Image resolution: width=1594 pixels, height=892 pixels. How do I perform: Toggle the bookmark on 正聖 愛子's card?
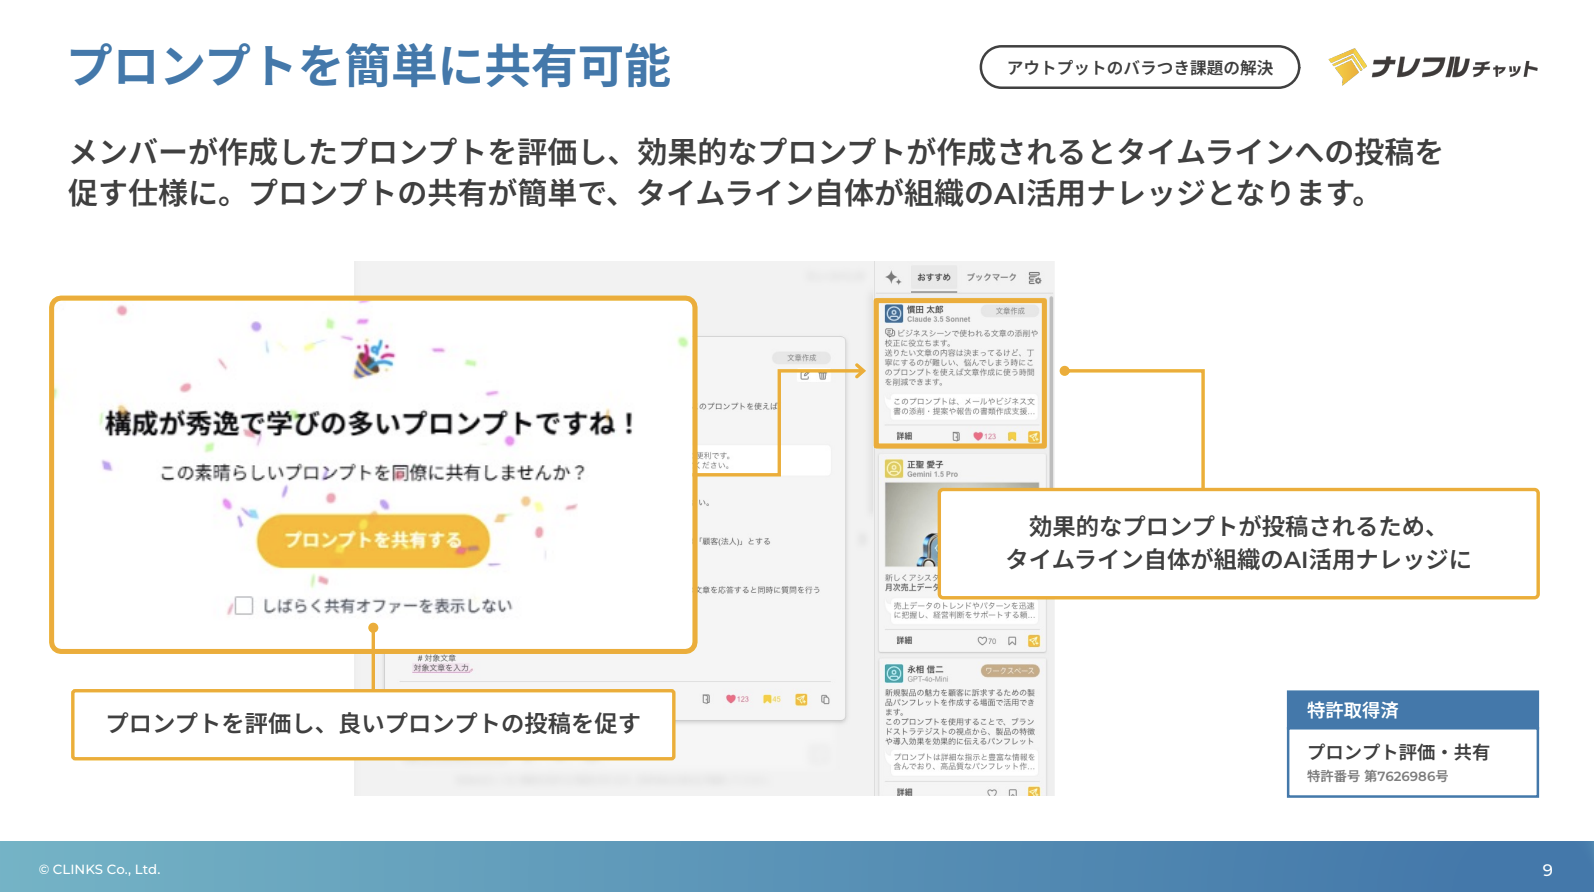point(1012,641)
